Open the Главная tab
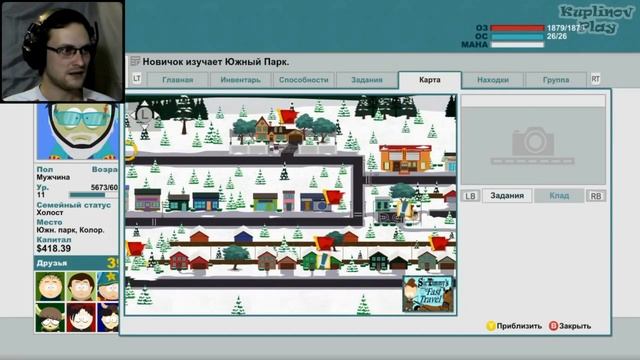The image size is (640, 360). pyautogui.click(x=178, y=80)
